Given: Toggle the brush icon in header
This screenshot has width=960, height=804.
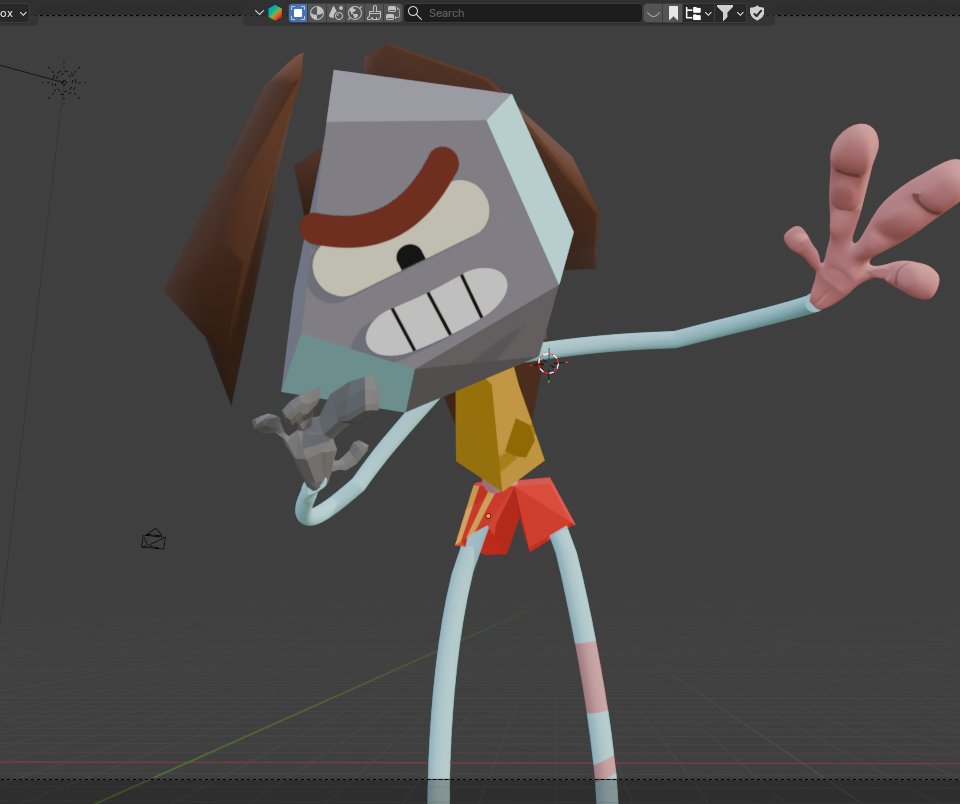Looking at the screenshot, I should pyautogui.click(x=373, y=13).
